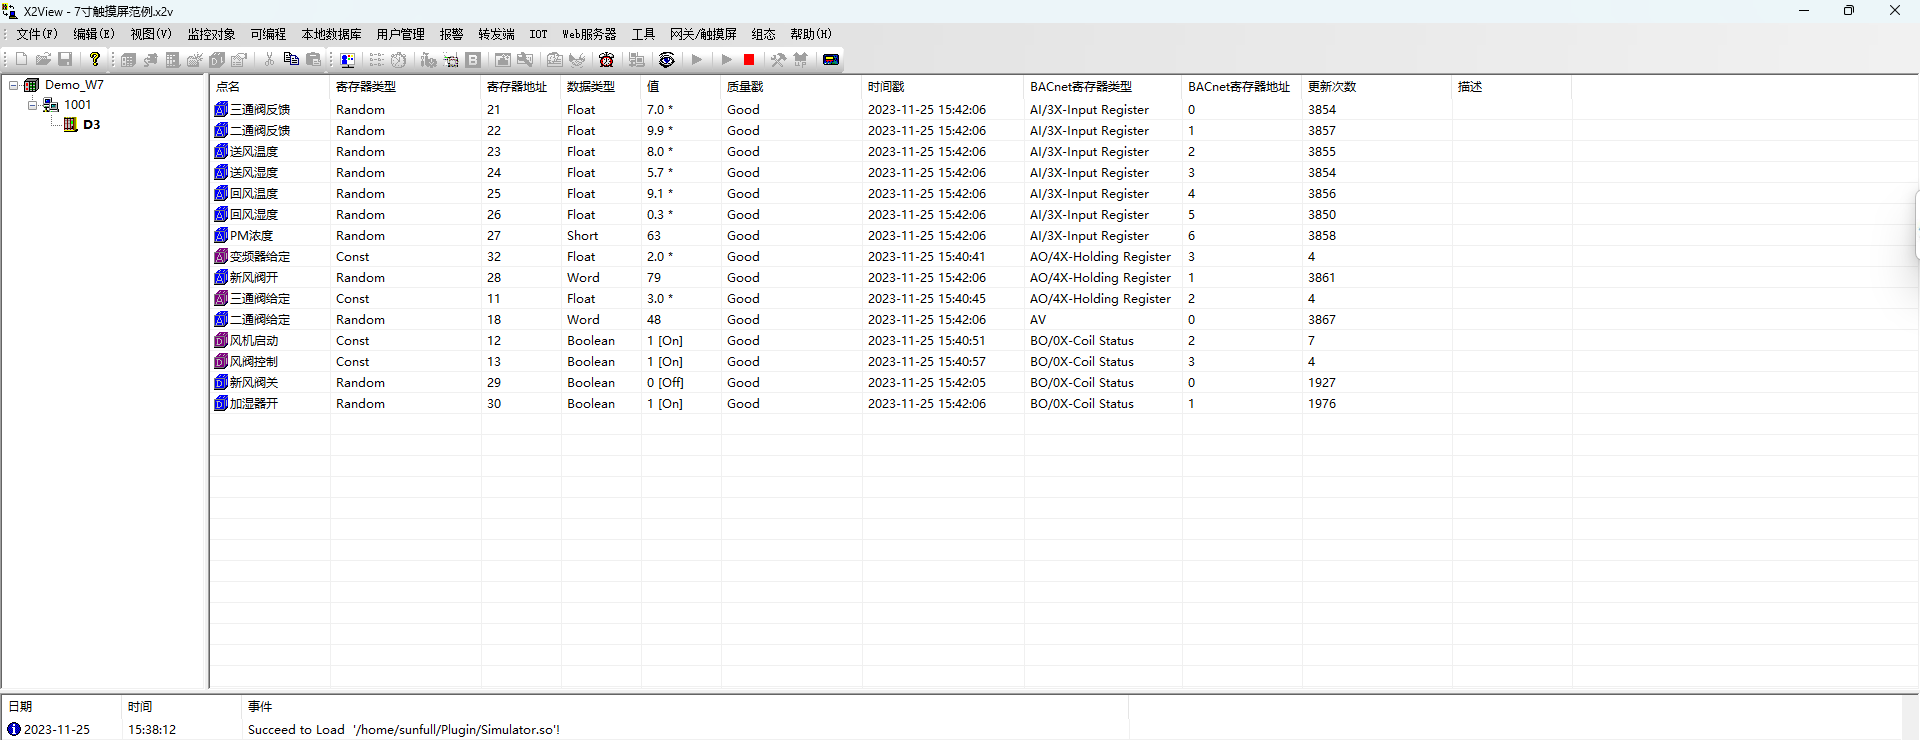Collapse the 1001 tree node
This screenshot has width=1920, height=740.
coord(32,105)
